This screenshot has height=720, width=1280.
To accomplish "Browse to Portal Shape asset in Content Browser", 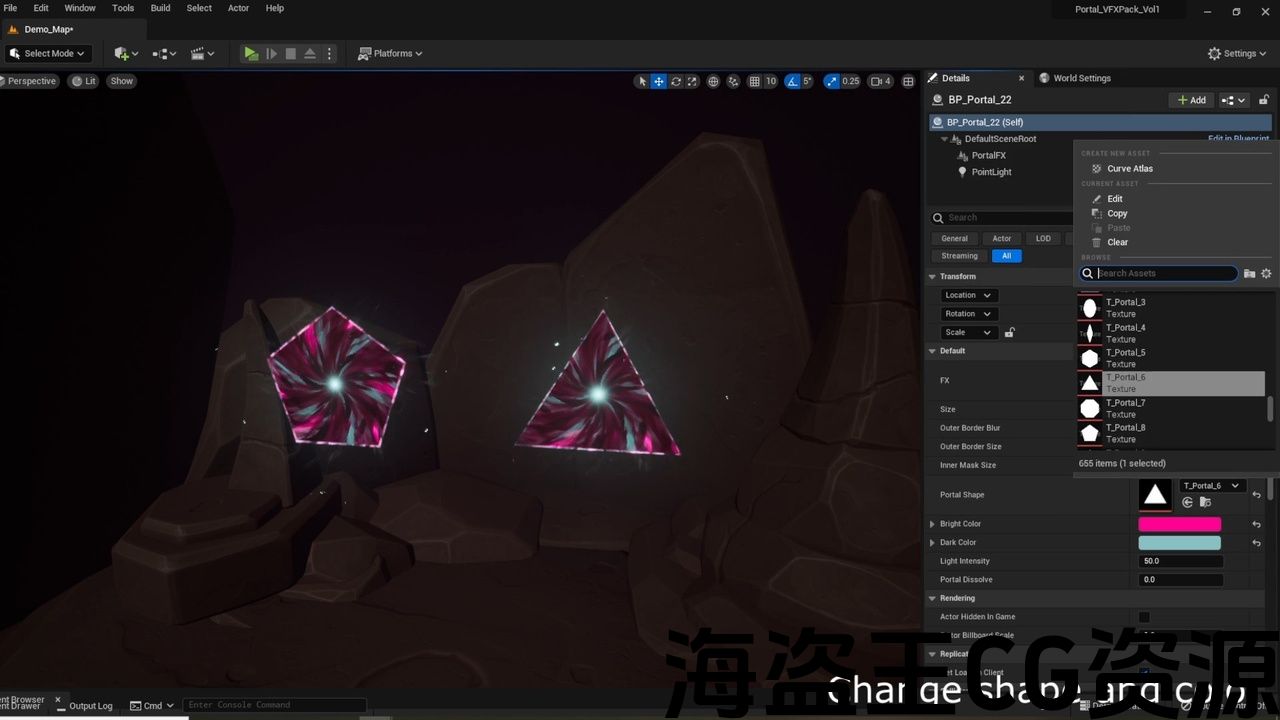I will click(1205, 502).
